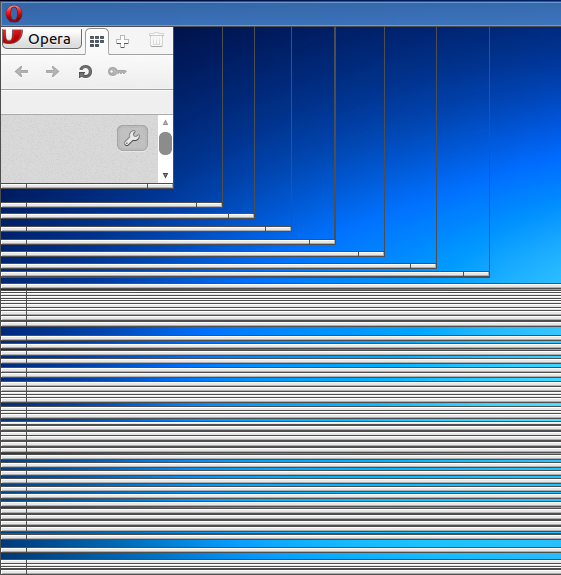561x575 pixels.
Task: Click the scrollbar down arrow
Action: tap(165, 175)
